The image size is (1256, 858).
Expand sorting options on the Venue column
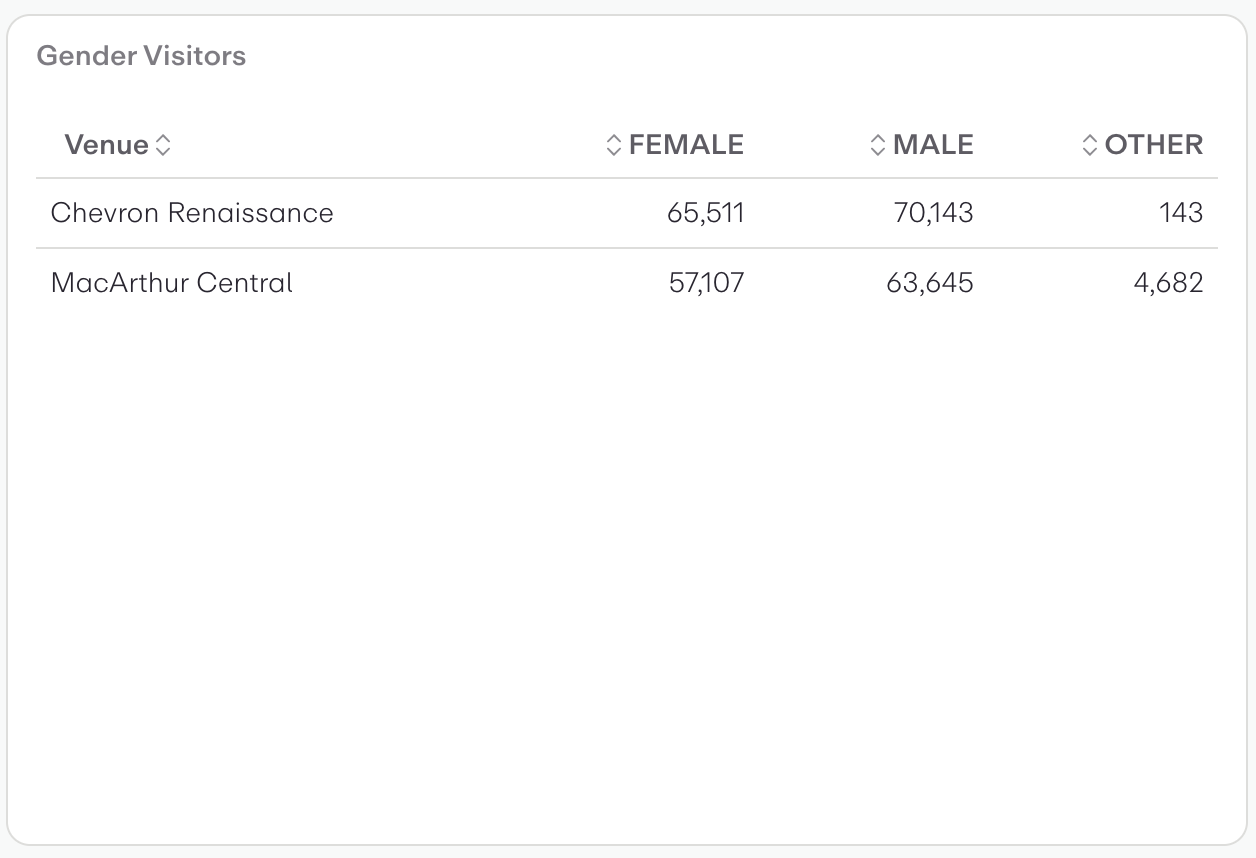[x=163, y=144]
